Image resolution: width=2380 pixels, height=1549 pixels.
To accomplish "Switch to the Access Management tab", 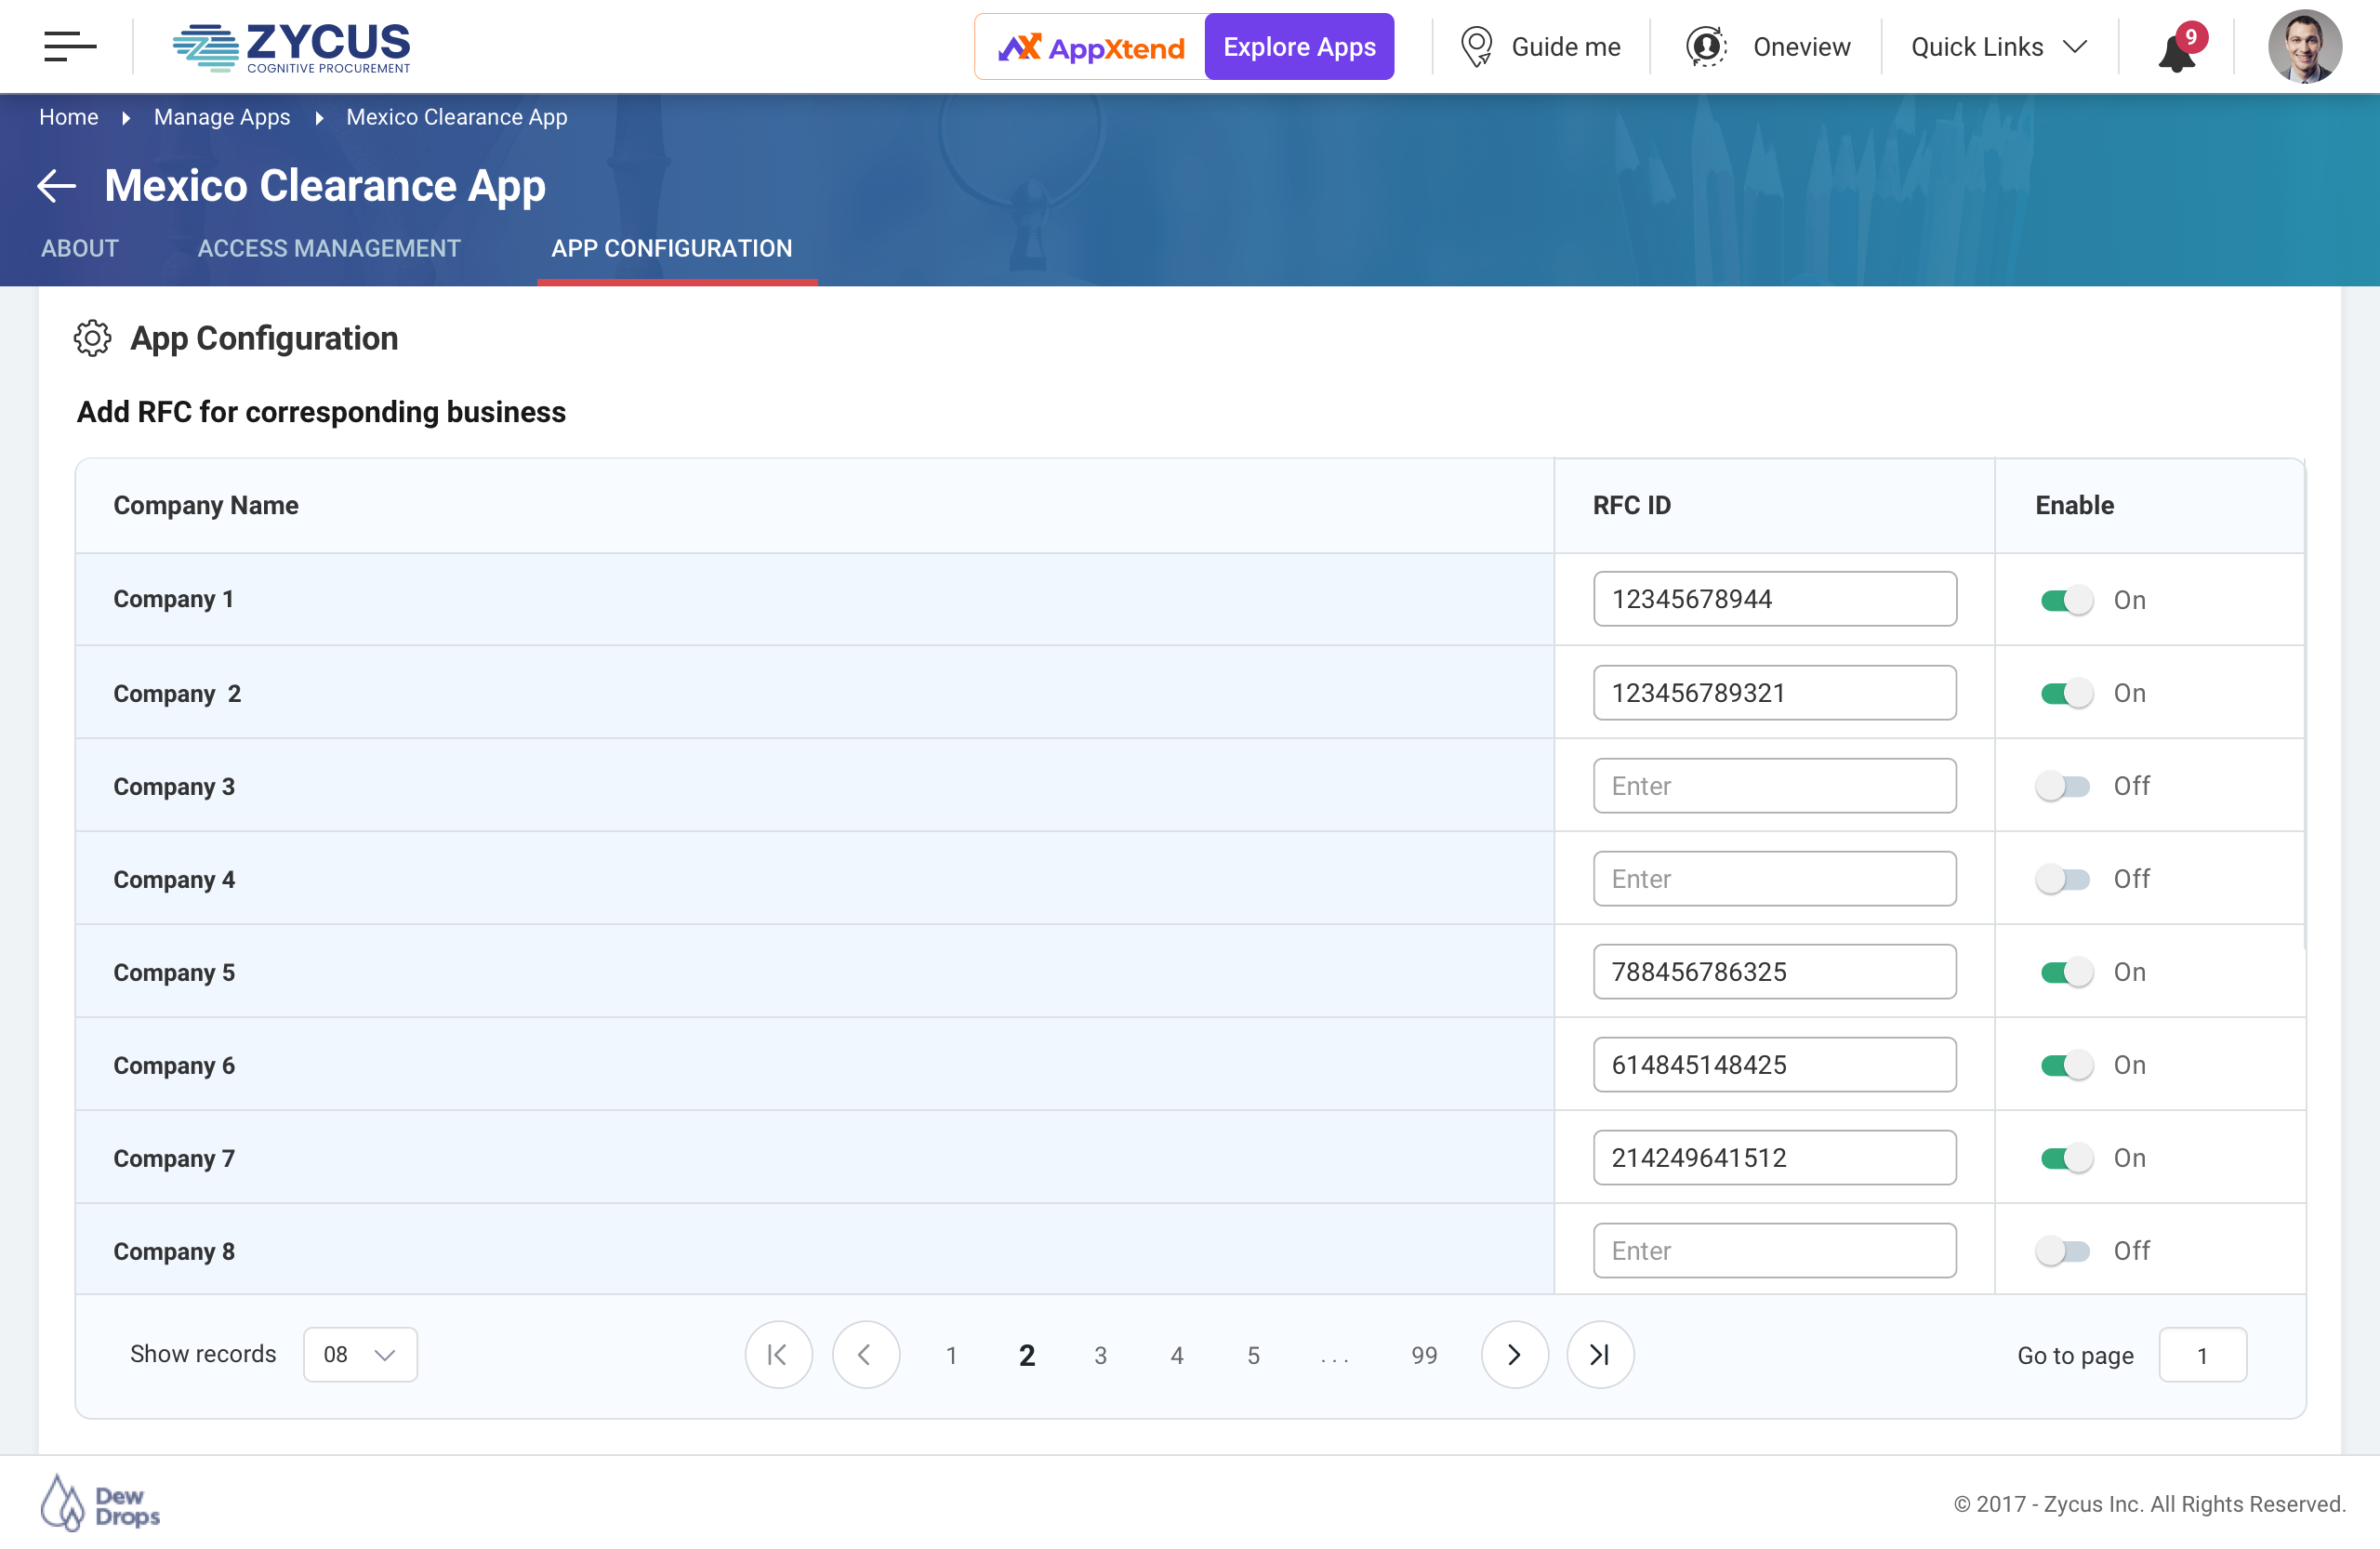I will point(329,249).
